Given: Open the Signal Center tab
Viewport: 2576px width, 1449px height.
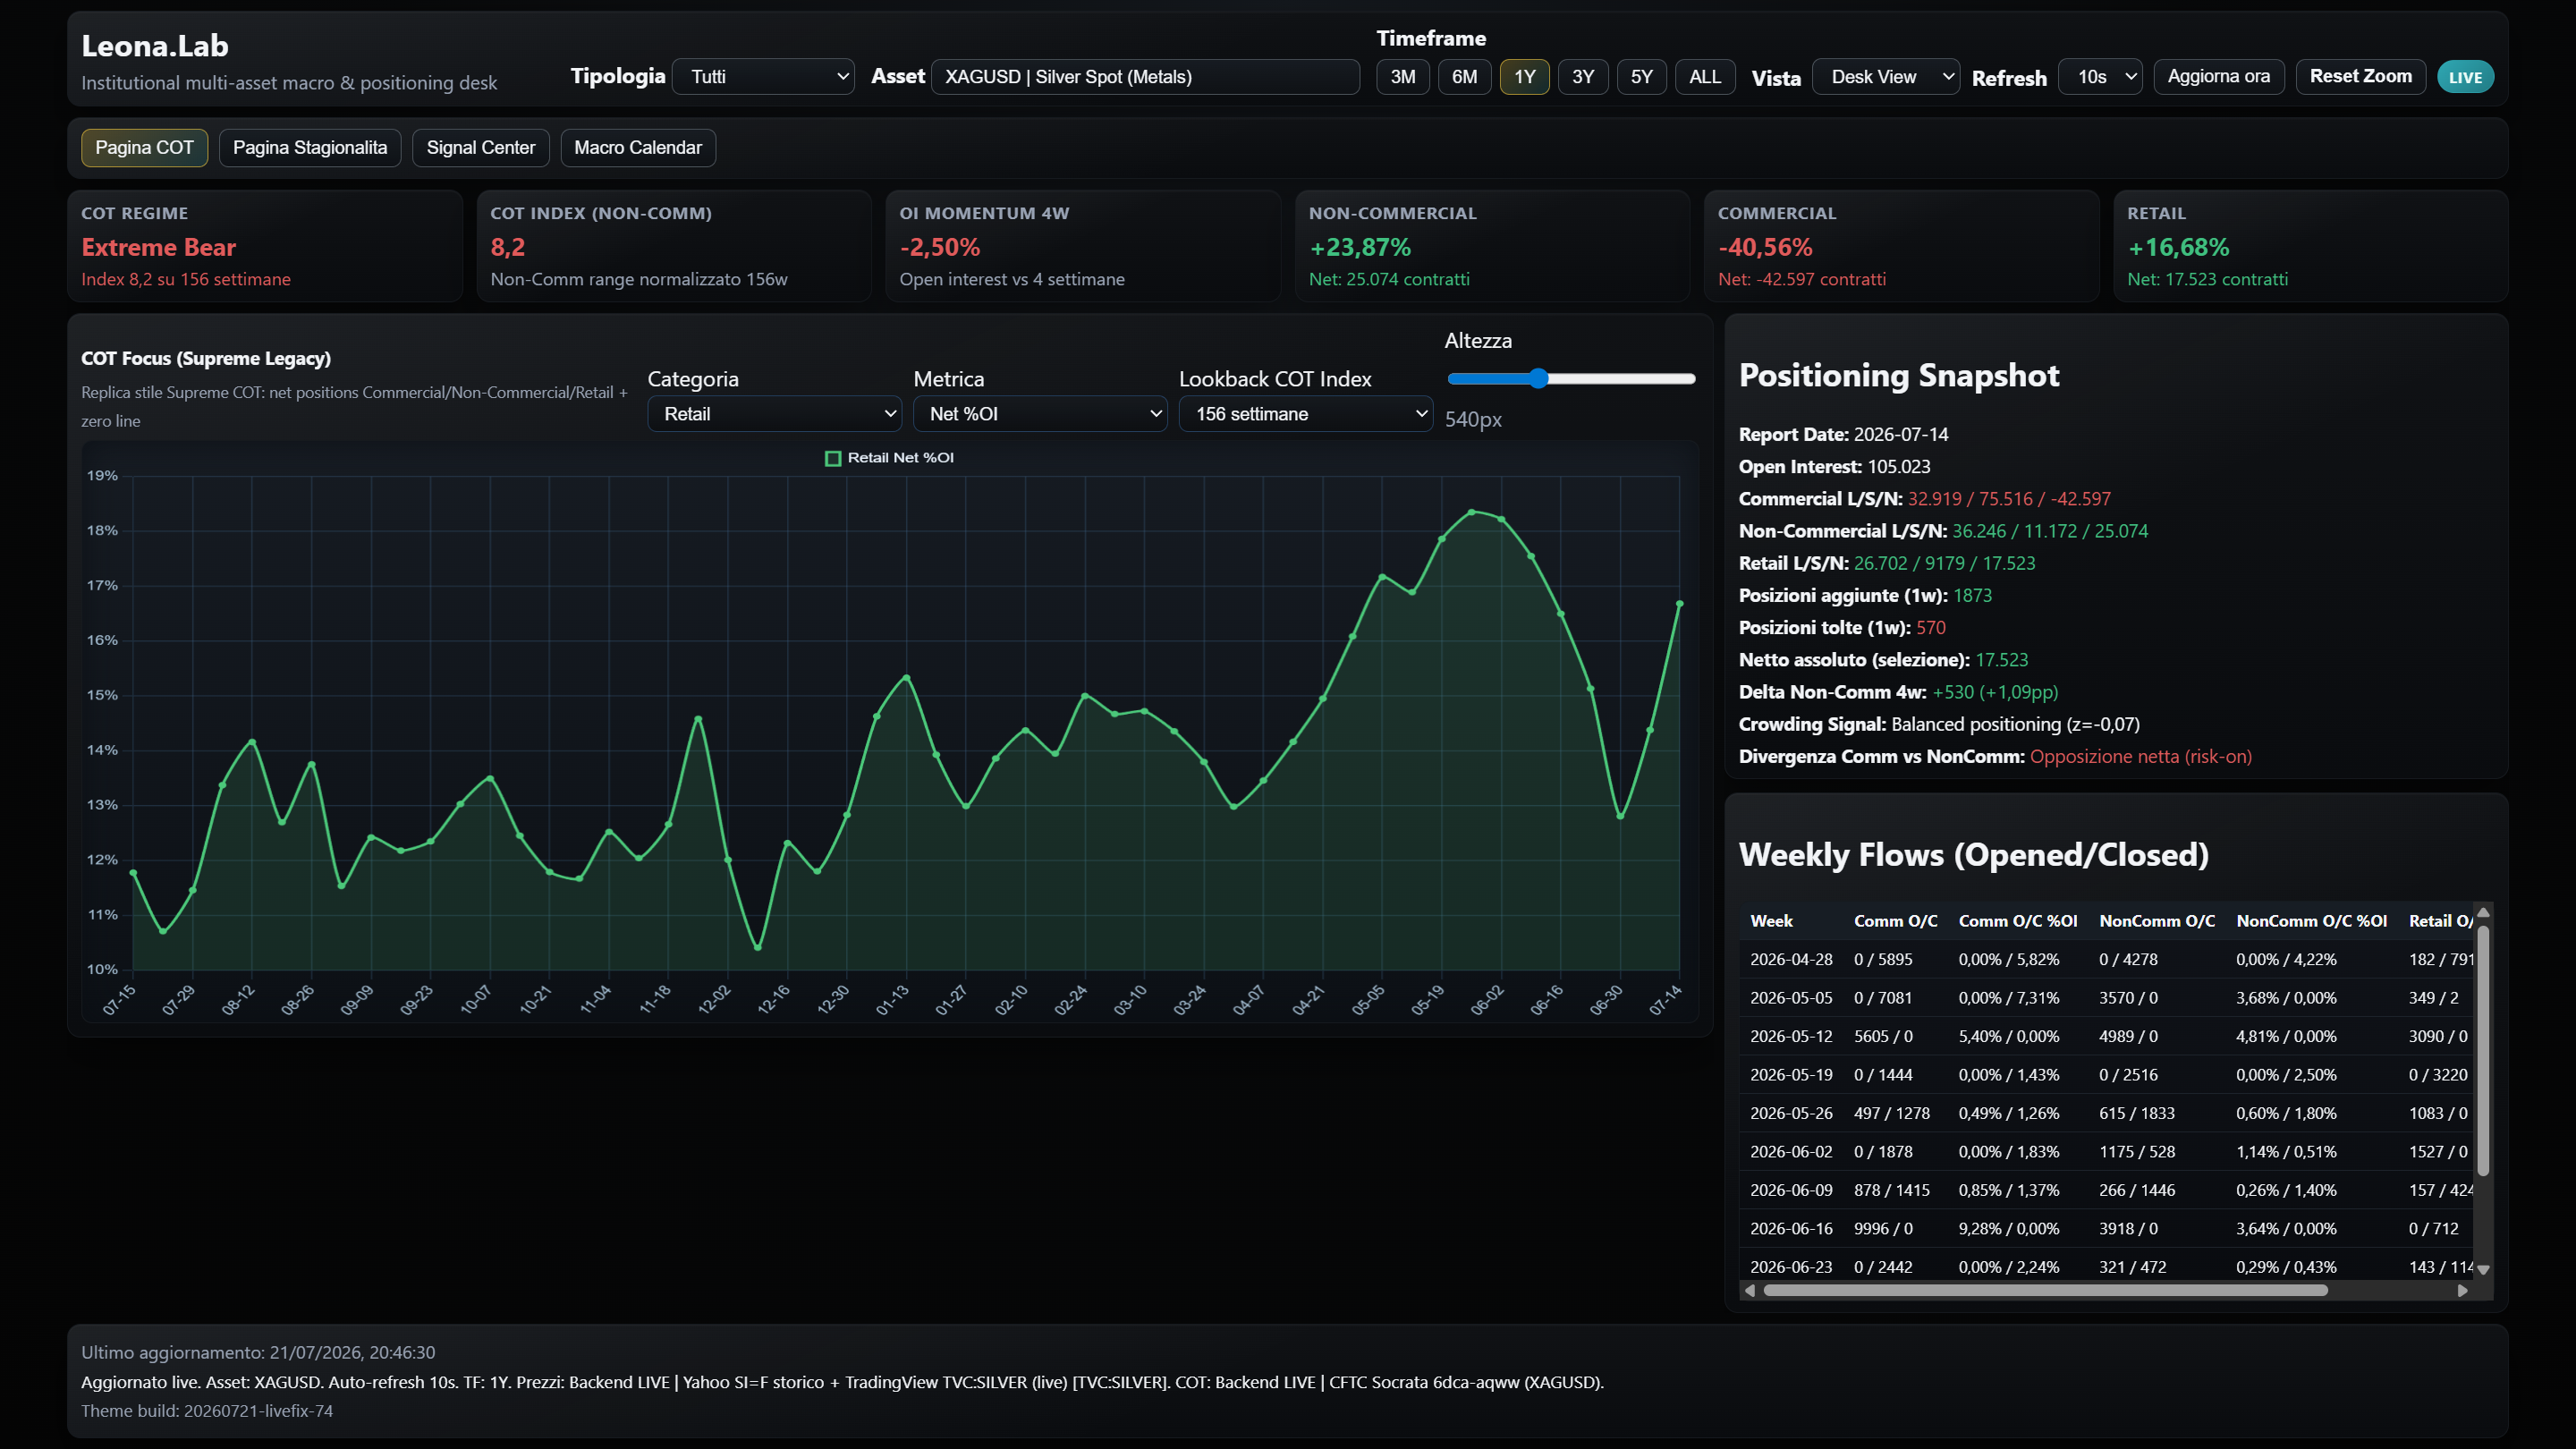Looking at the screenshot, I should pos(481,148).
